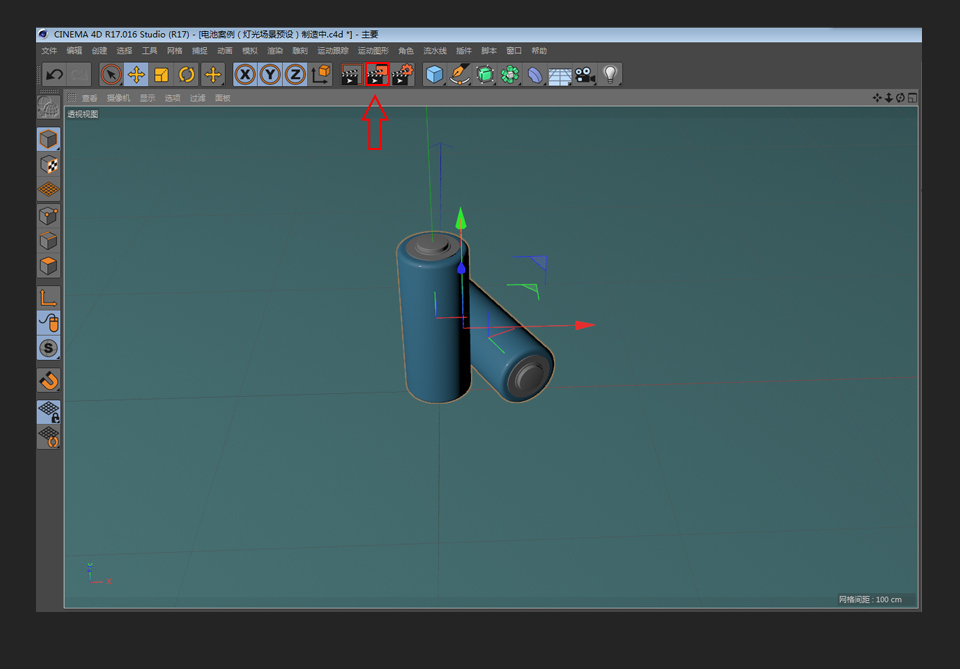Screen dimensions: 960x669
Task: Select the Move tool
Action: [136, 74]
